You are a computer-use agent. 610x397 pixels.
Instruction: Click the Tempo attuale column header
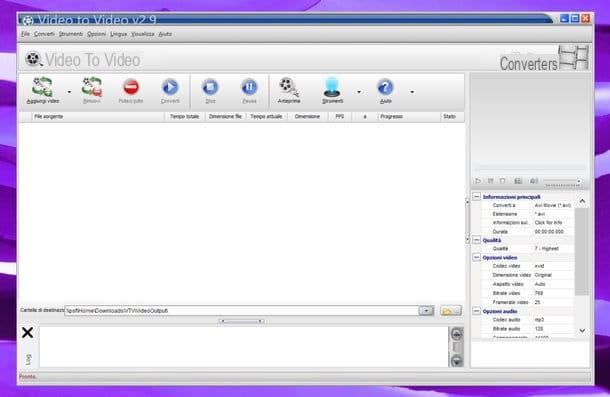pos(266,116)
